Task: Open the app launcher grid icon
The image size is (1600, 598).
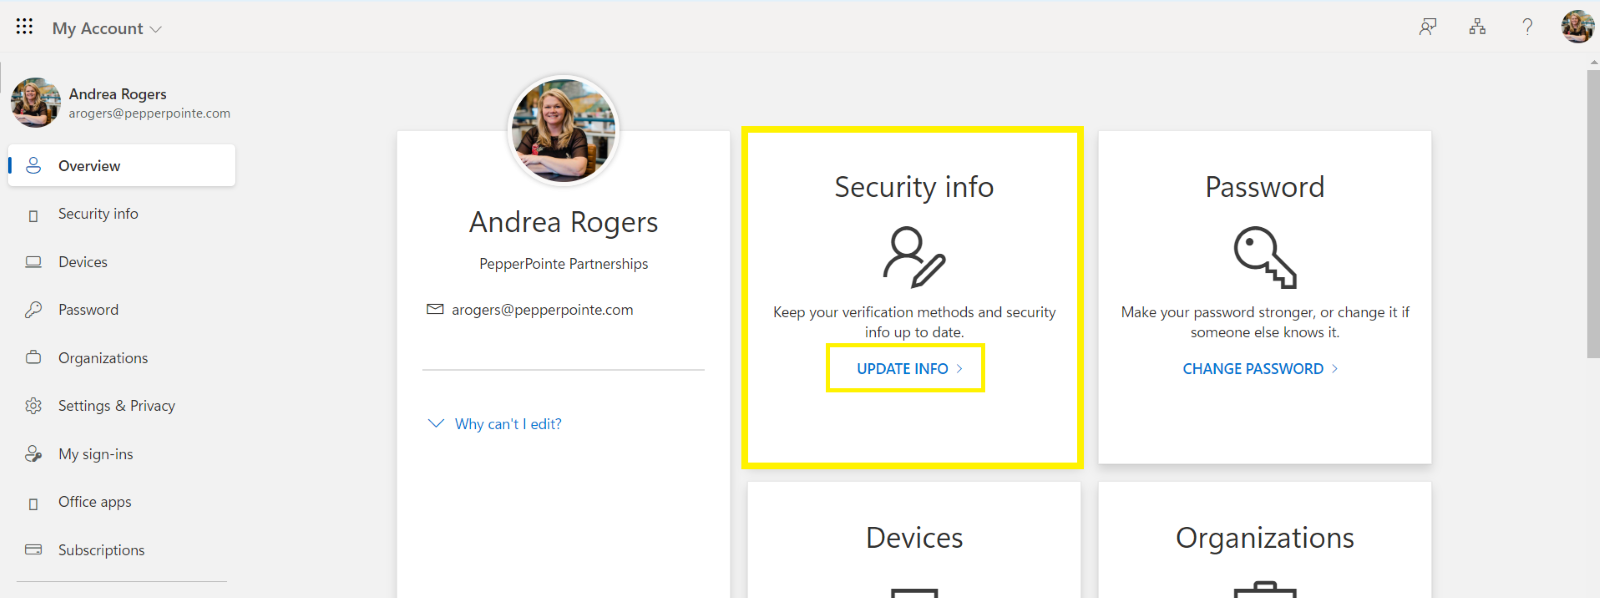Action: tap(24, 26)
